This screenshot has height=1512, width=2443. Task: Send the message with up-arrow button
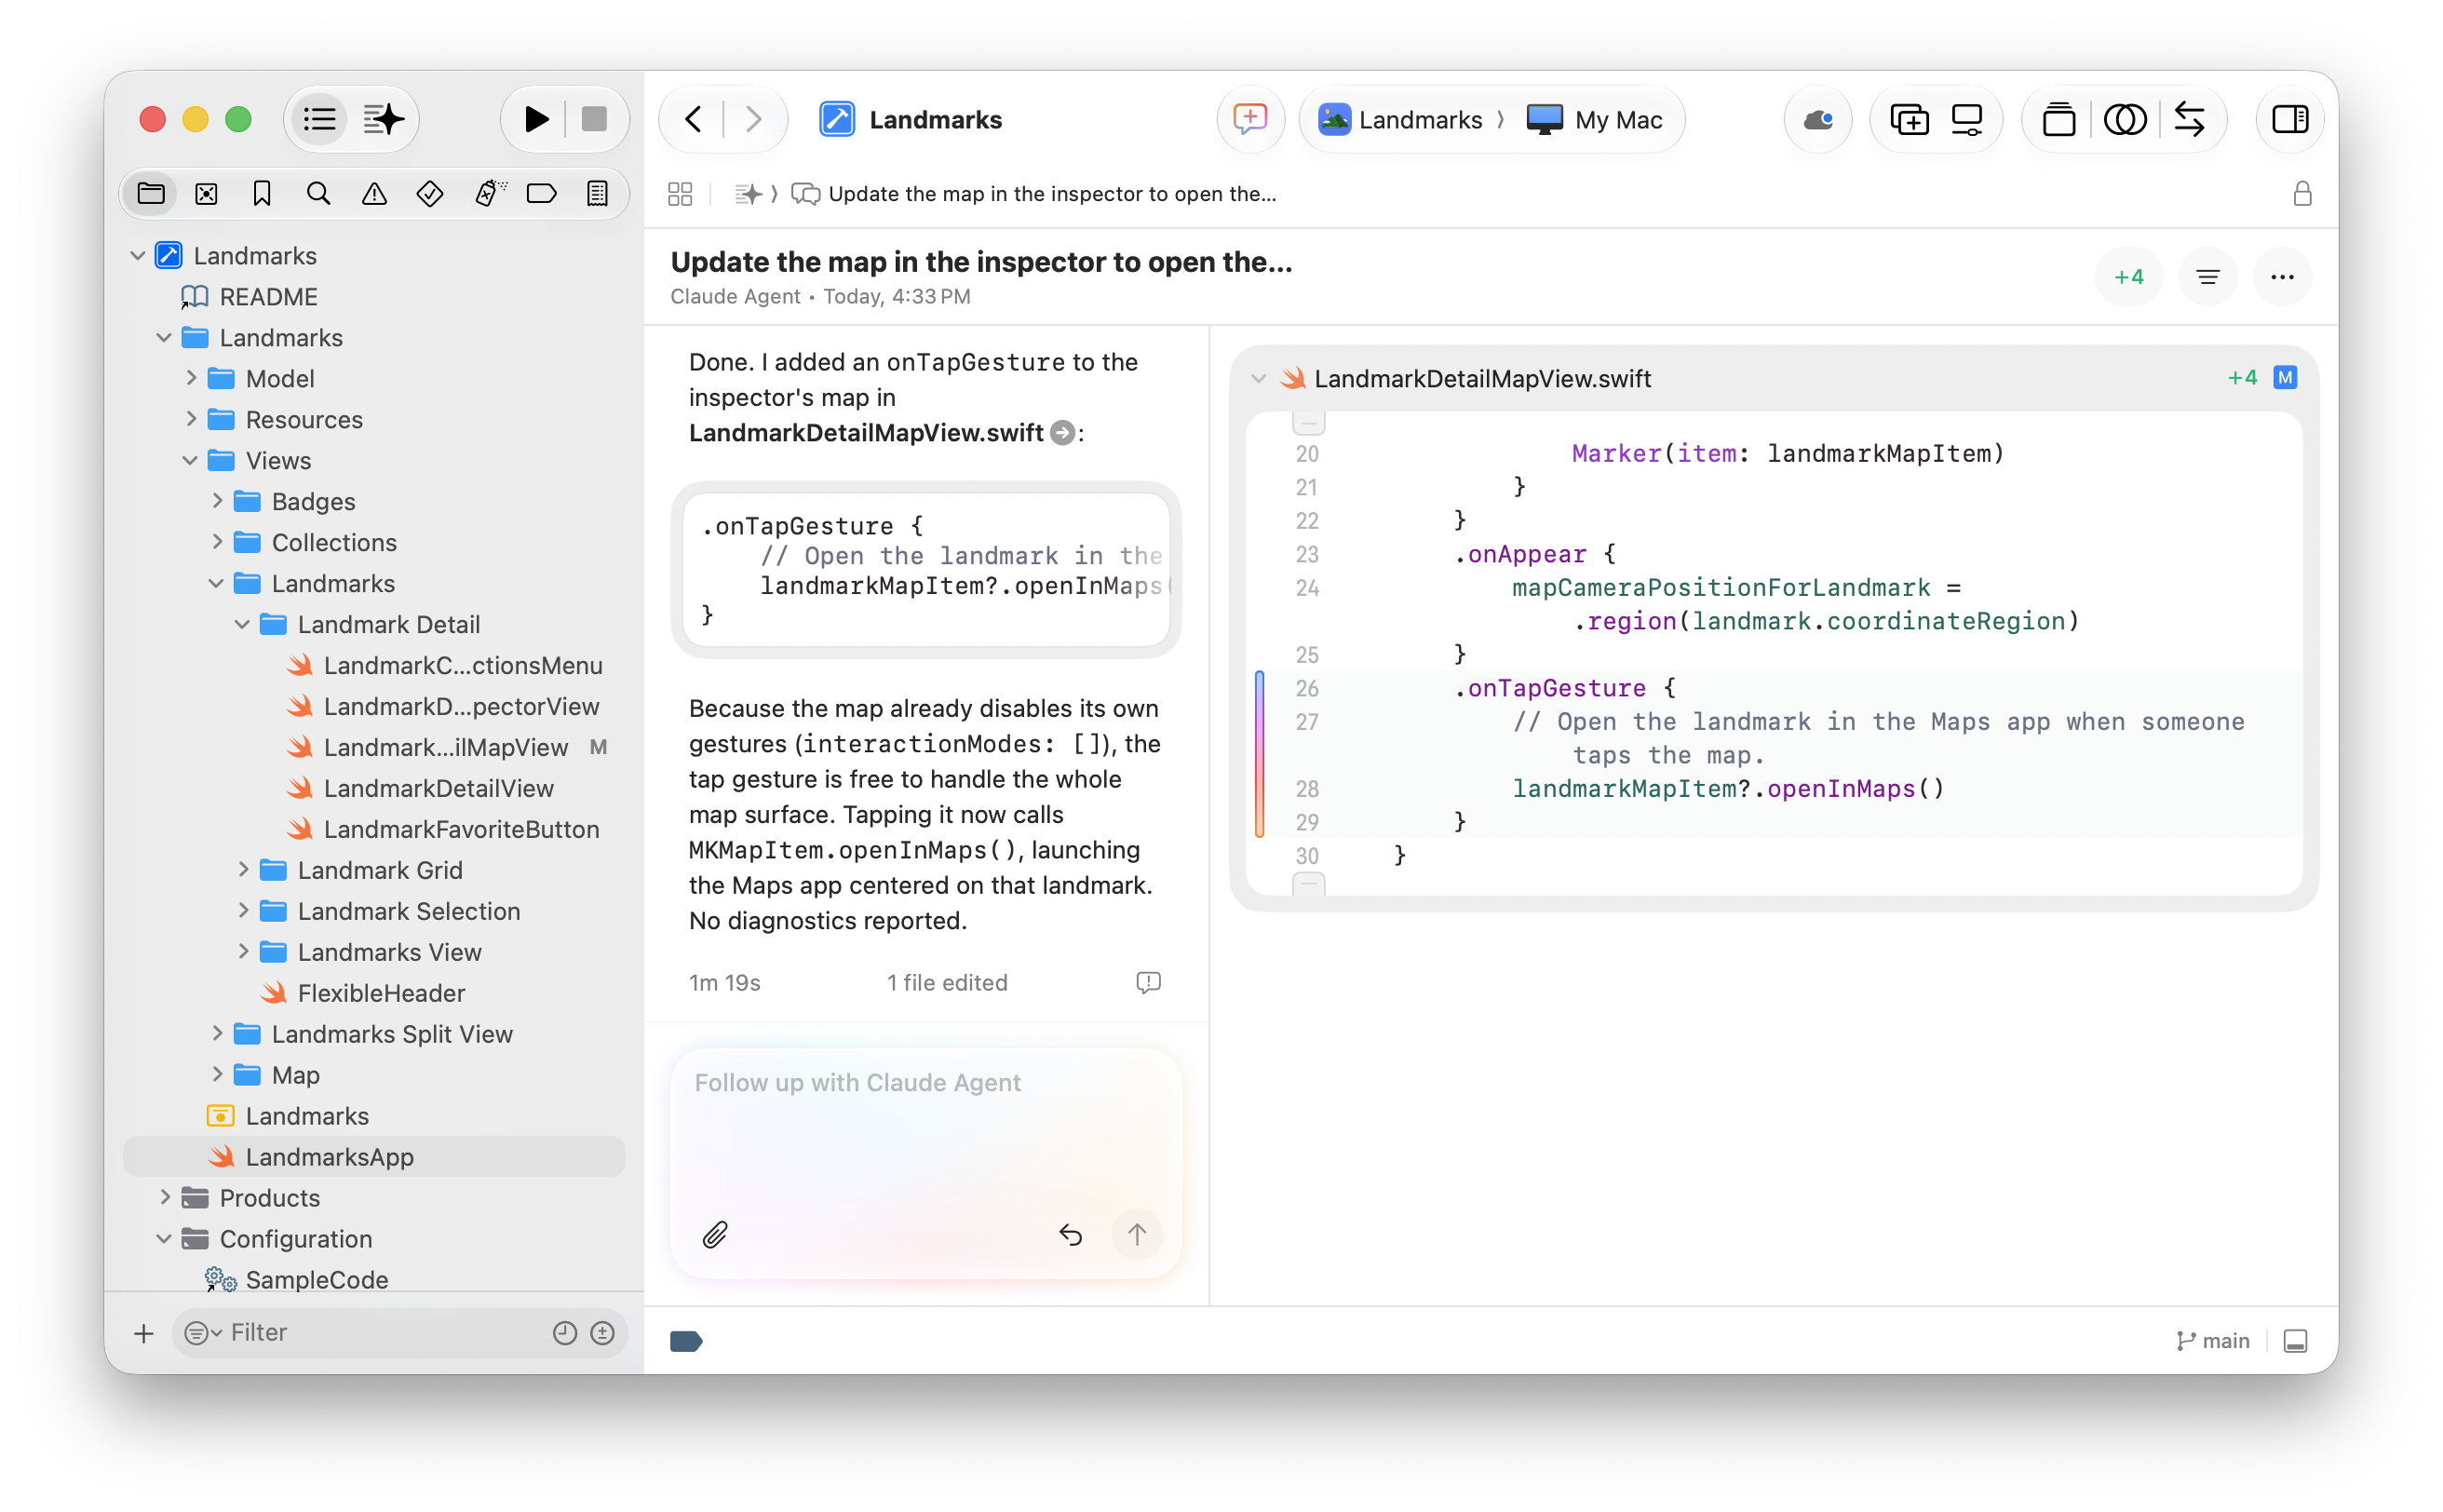pos(1136,1235)
